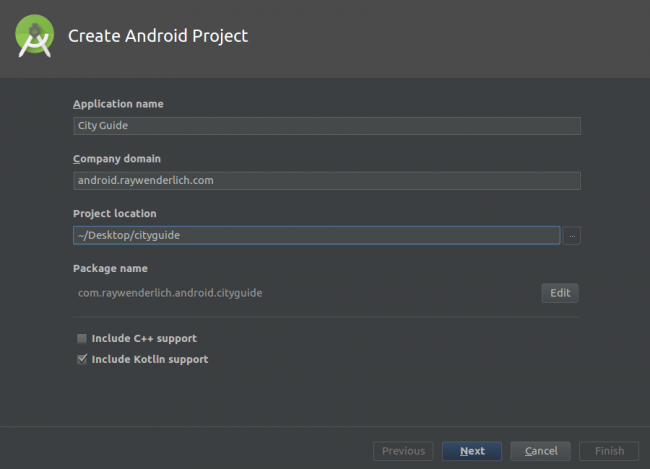Click the Android Studio logo icon
This screenshot has width=650, height=469.
click(34, 36)
